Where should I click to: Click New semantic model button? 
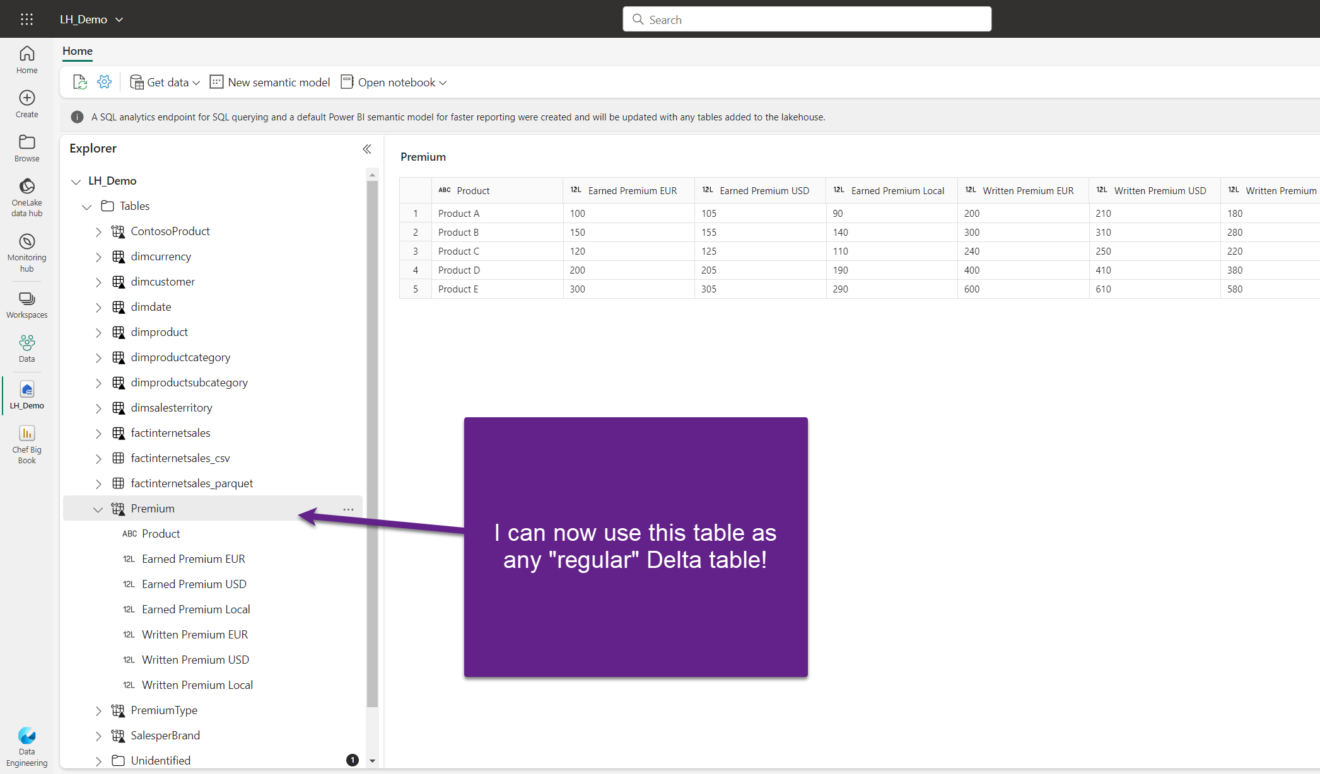pos(270,82)
